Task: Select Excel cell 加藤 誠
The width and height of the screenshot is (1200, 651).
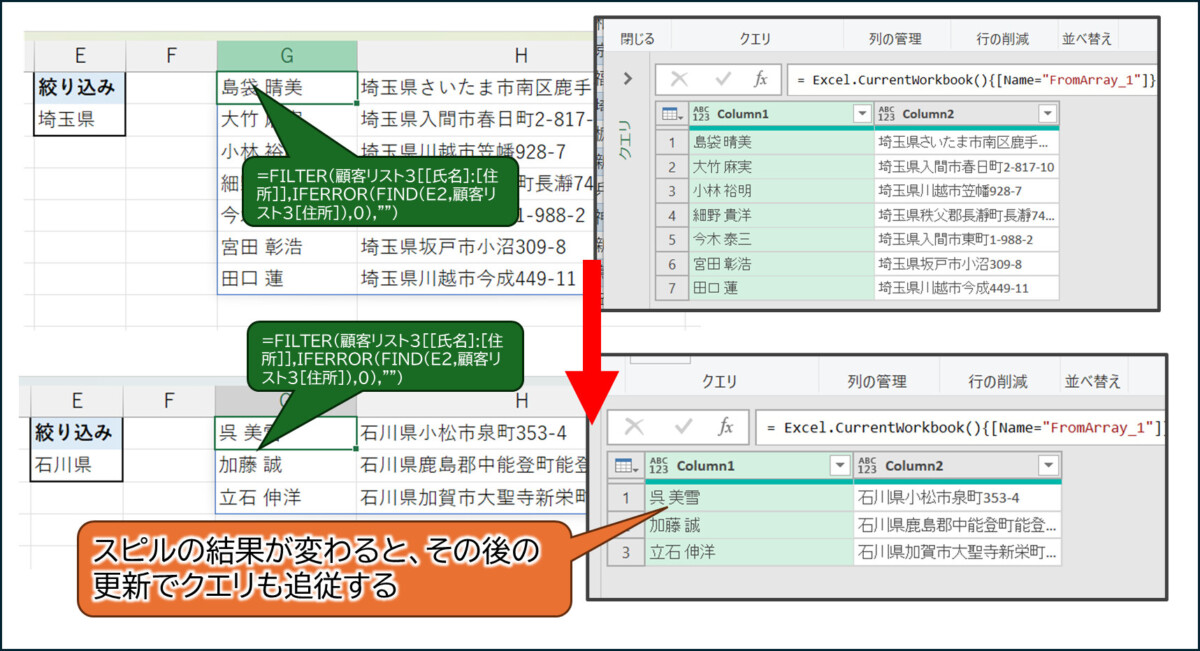Action: point(286,465)
